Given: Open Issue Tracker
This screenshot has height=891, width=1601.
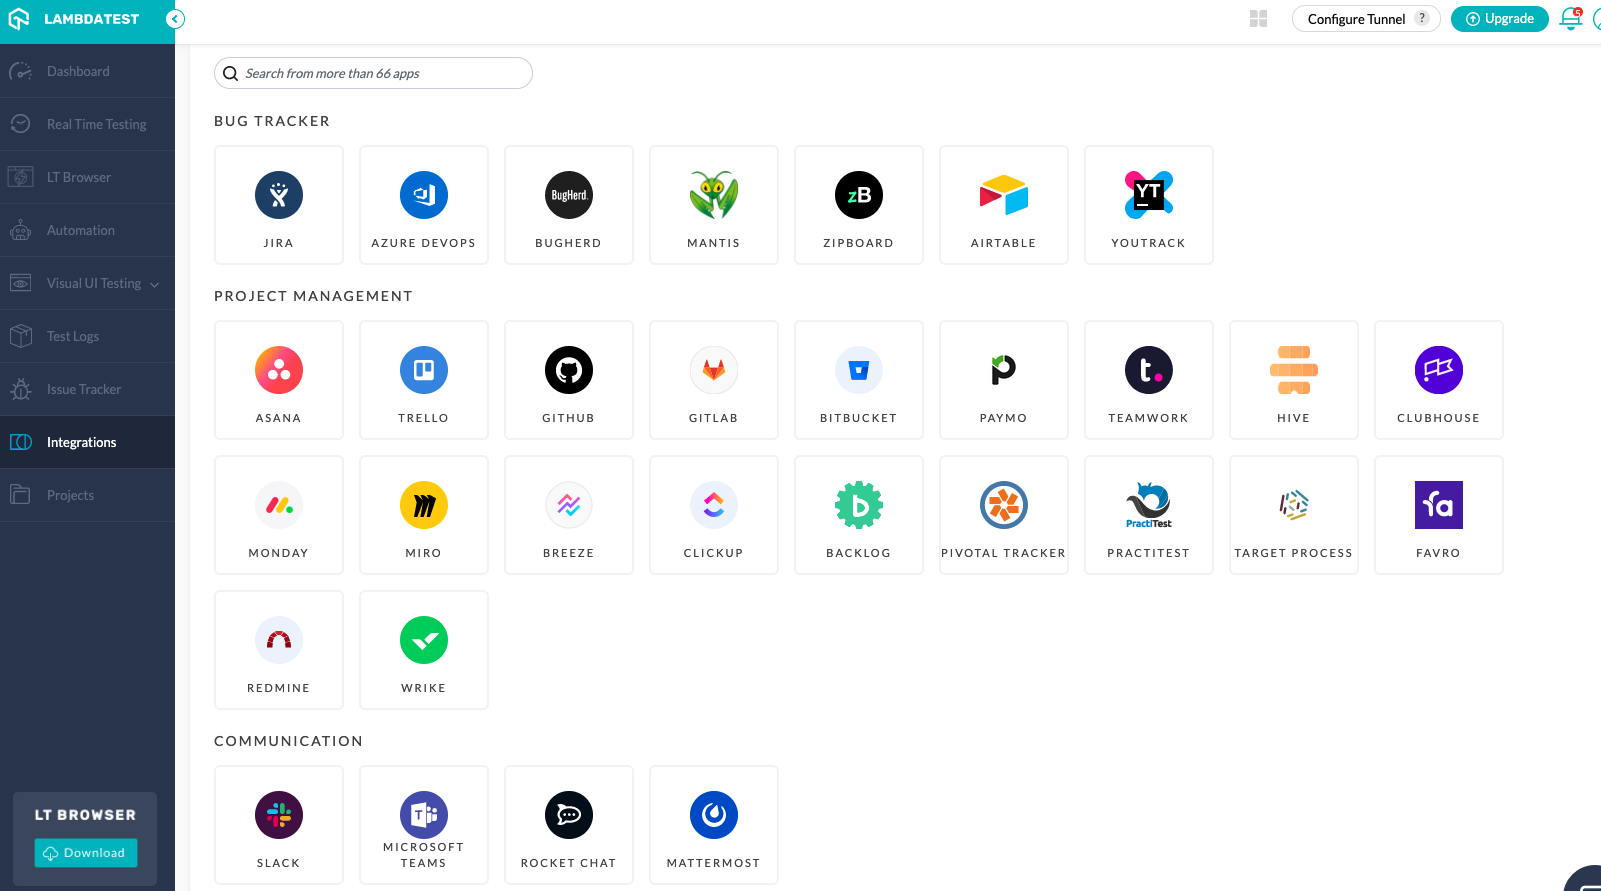Looking at the screenshot, I should tap(87, 389).
